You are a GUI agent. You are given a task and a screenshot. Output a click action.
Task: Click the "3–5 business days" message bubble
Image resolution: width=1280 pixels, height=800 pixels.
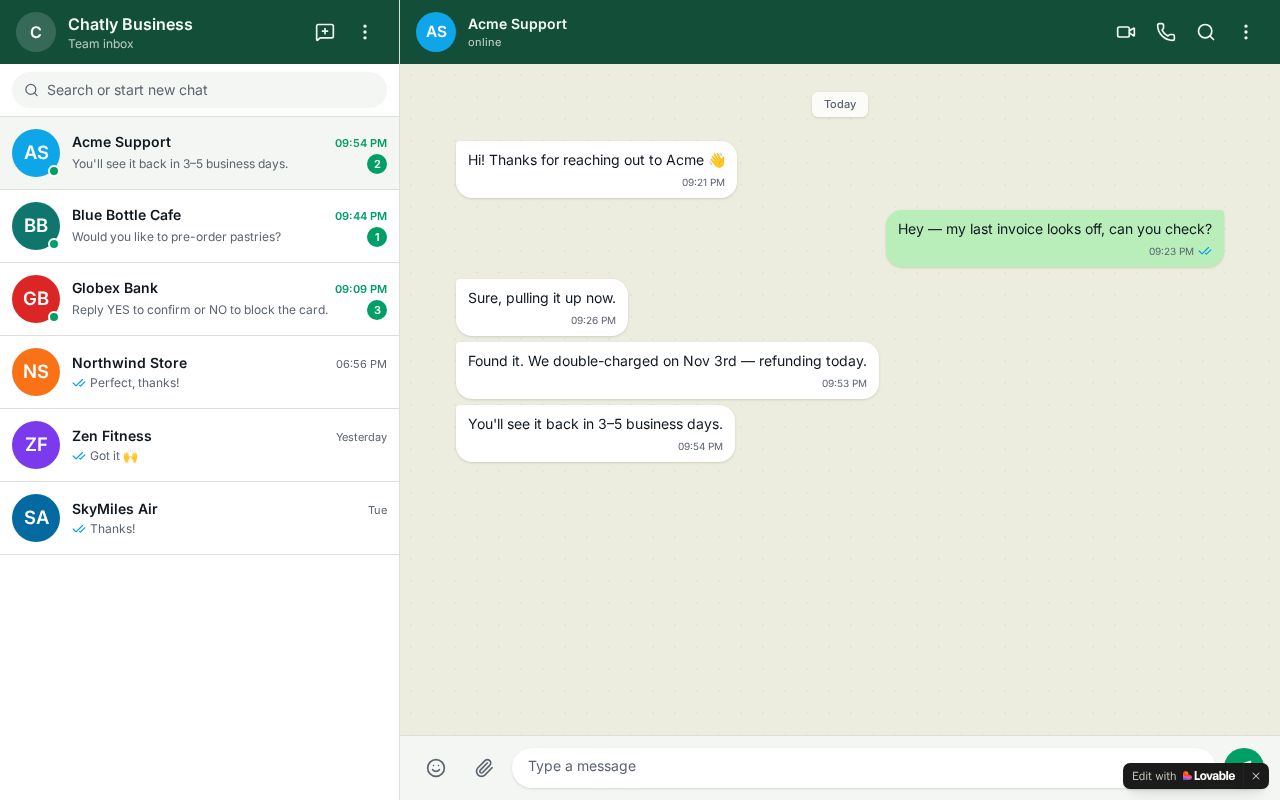tap(595, 433)
